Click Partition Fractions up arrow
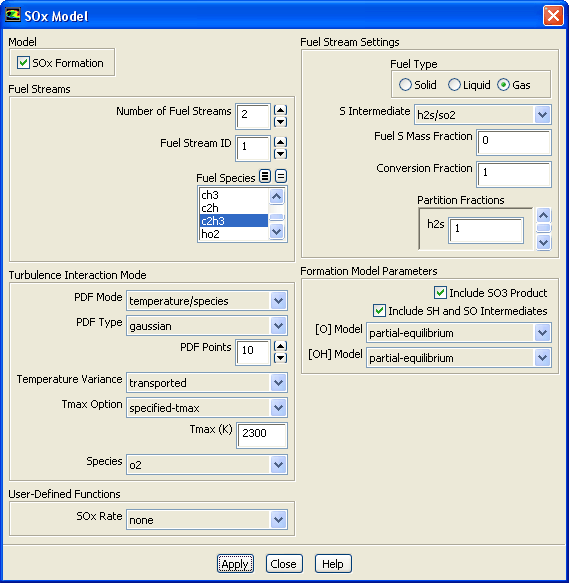The height and width of the screenshot is (583, 569). click(x=543, y=215)
